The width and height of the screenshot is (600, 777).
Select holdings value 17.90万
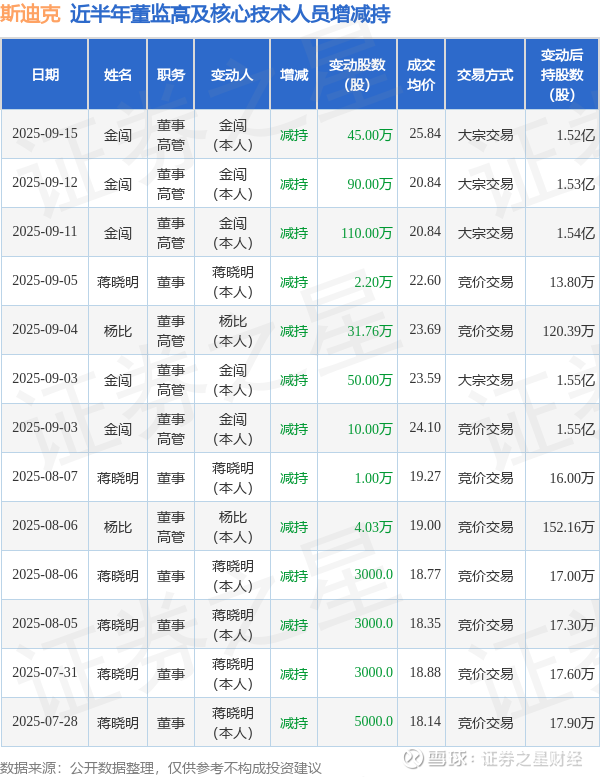572,723
